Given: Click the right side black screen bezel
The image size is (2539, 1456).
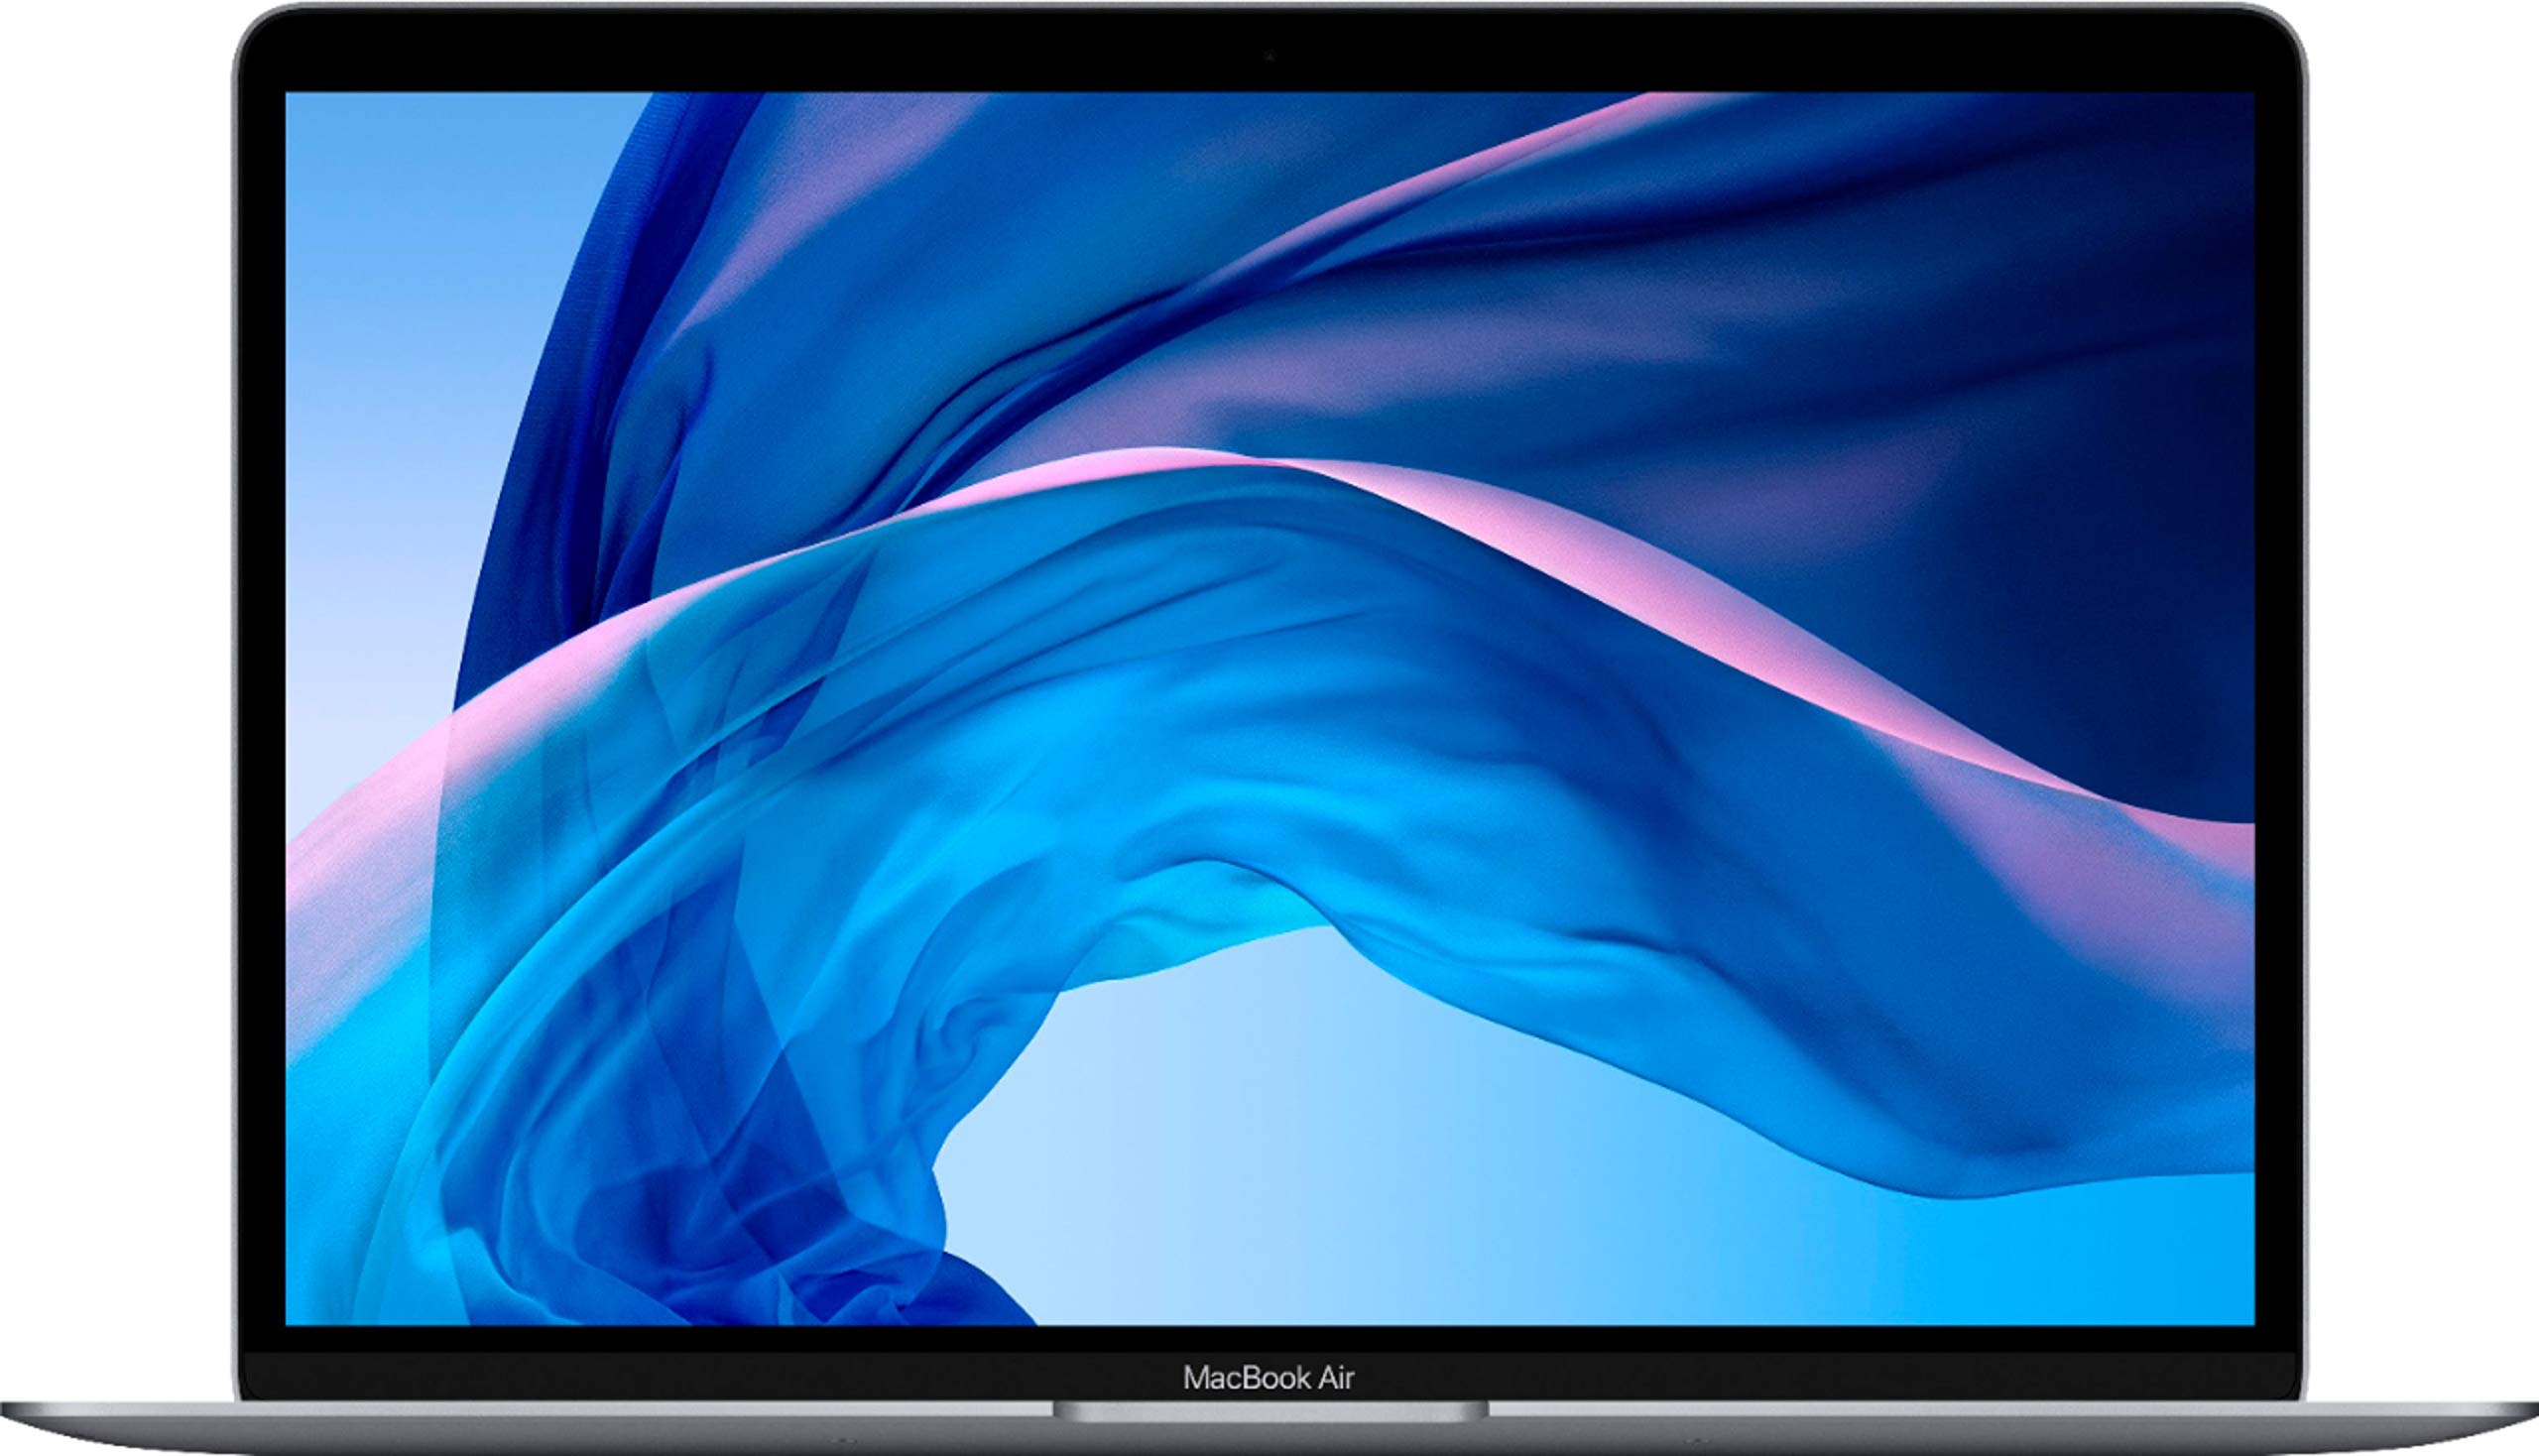Looking at the screenshot, I should point(2277,700).
